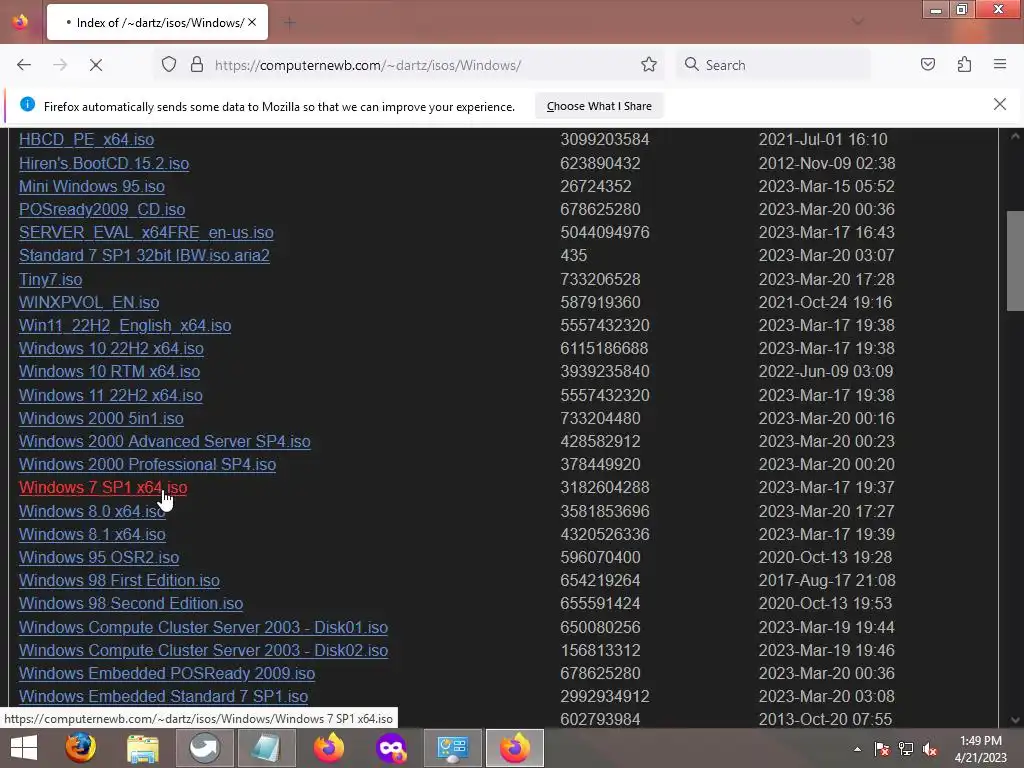Download Windows 10 22H2 x64.iso
1024x768 pixels.
click(x=111, y=349)
